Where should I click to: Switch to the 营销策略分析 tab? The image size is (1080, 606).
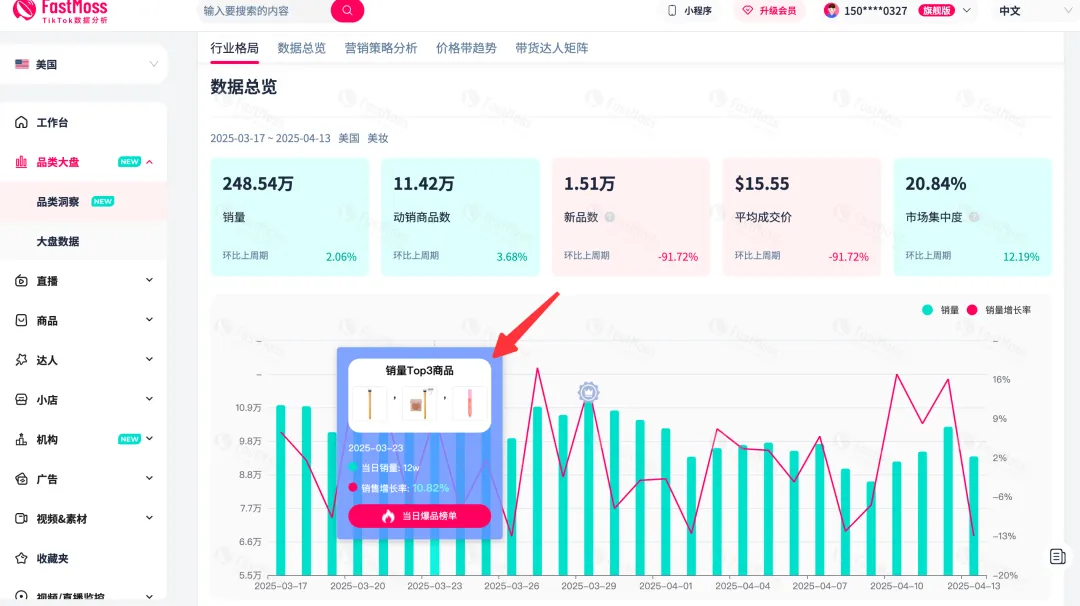(381, 48)
